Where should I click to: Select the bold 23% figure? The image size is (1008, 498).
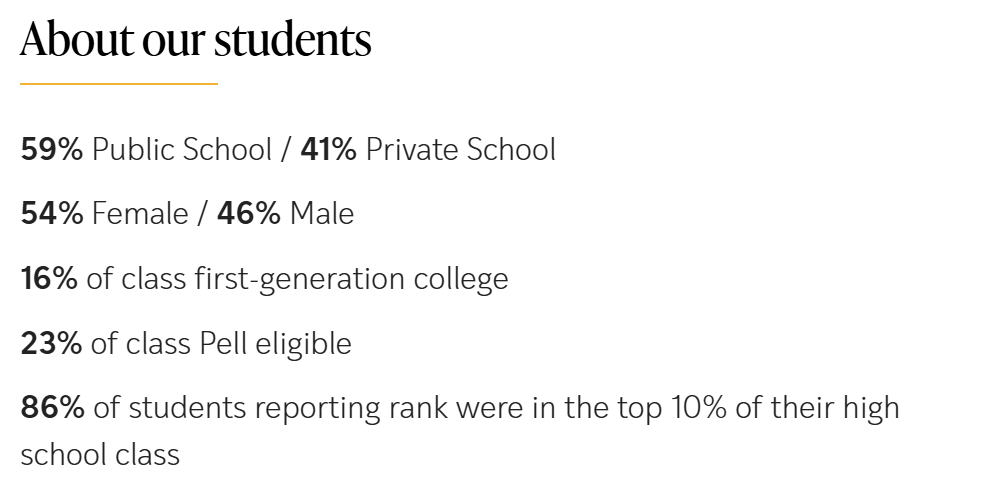(51, 344)
